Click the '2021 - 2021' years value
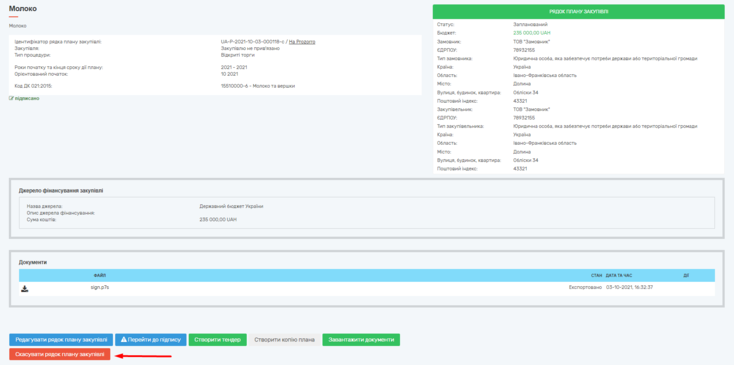This screenshot has height=365, width=734. click(x=234, y=67)
